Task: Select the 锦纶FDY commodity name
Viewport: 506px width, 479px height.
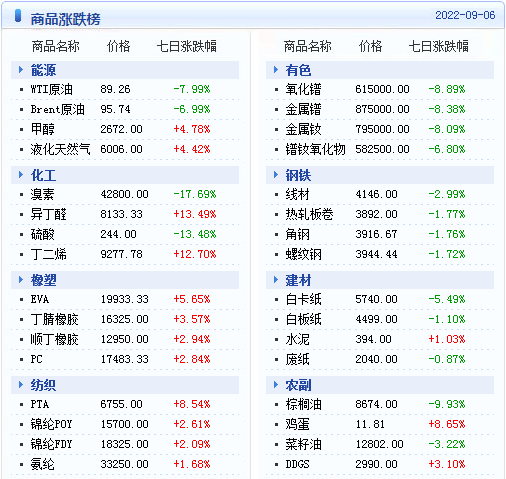Action: click(51, 444)
